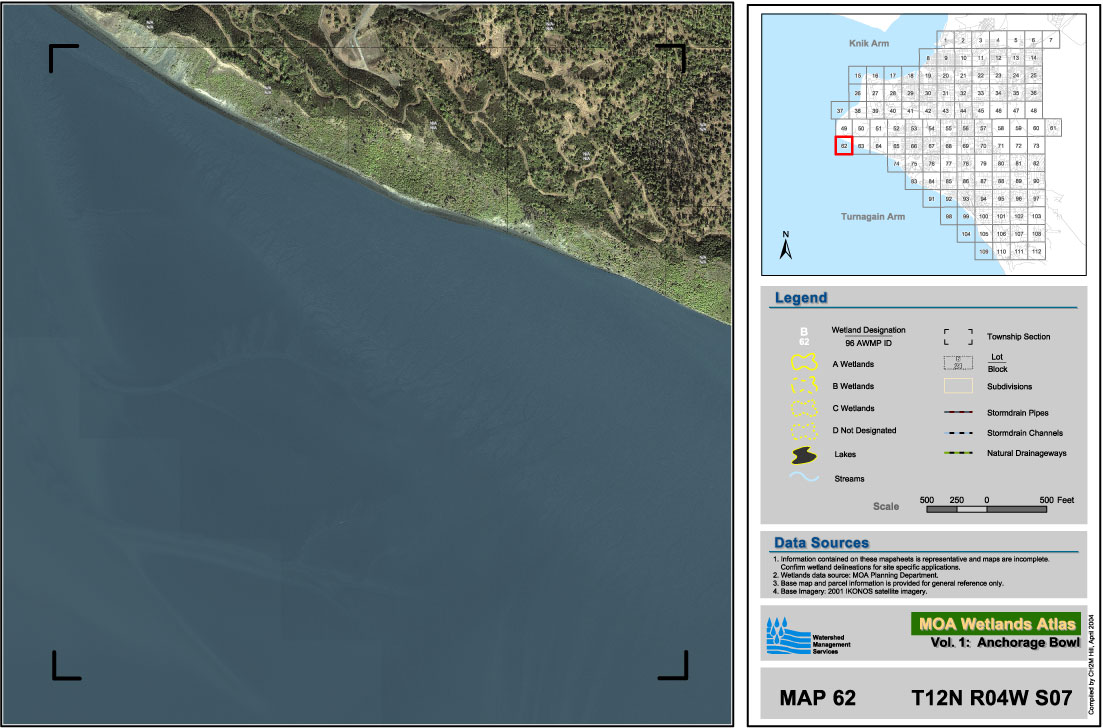This screenshot has height=728, width=1103.
Task: Click the Natural Drainageways green line symbol
Action: (958, 454)
